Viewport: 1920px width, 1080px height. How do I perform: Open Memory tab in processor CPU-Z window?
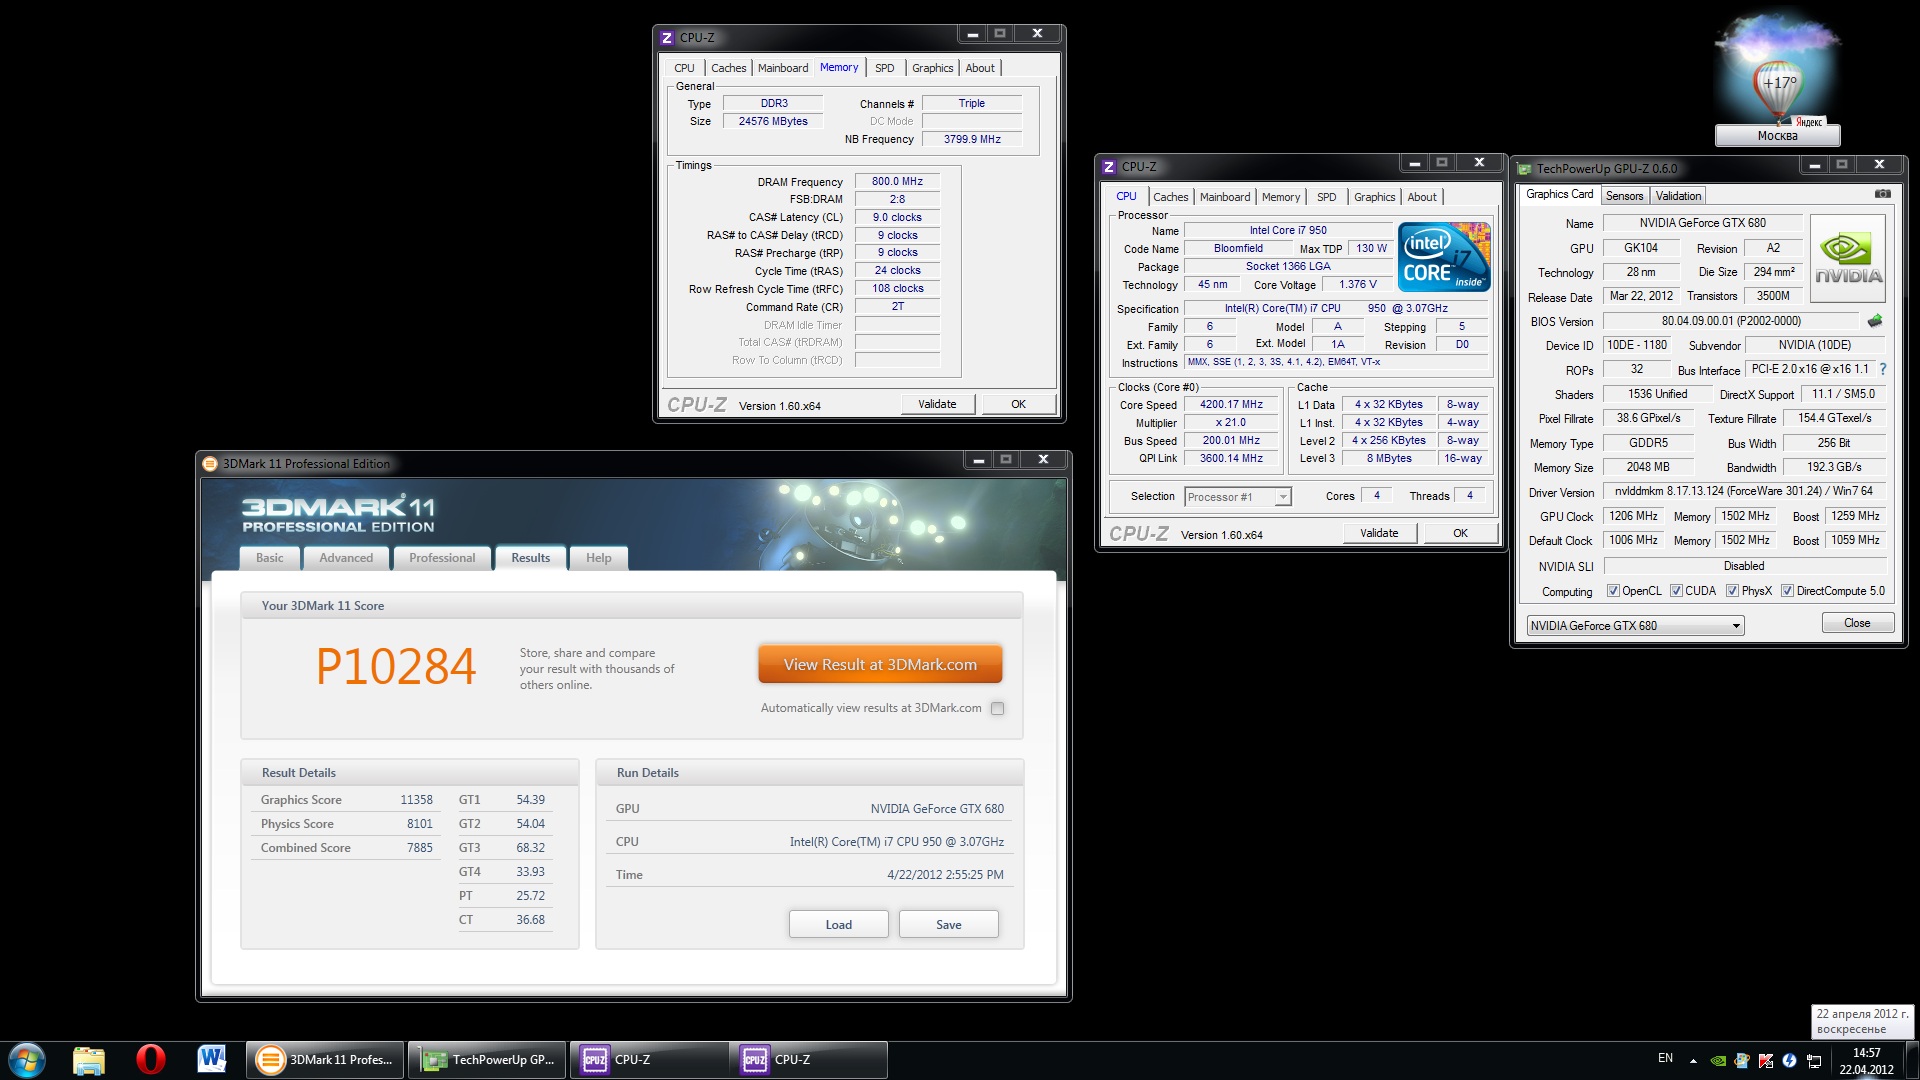click(x=1281, y=197)
